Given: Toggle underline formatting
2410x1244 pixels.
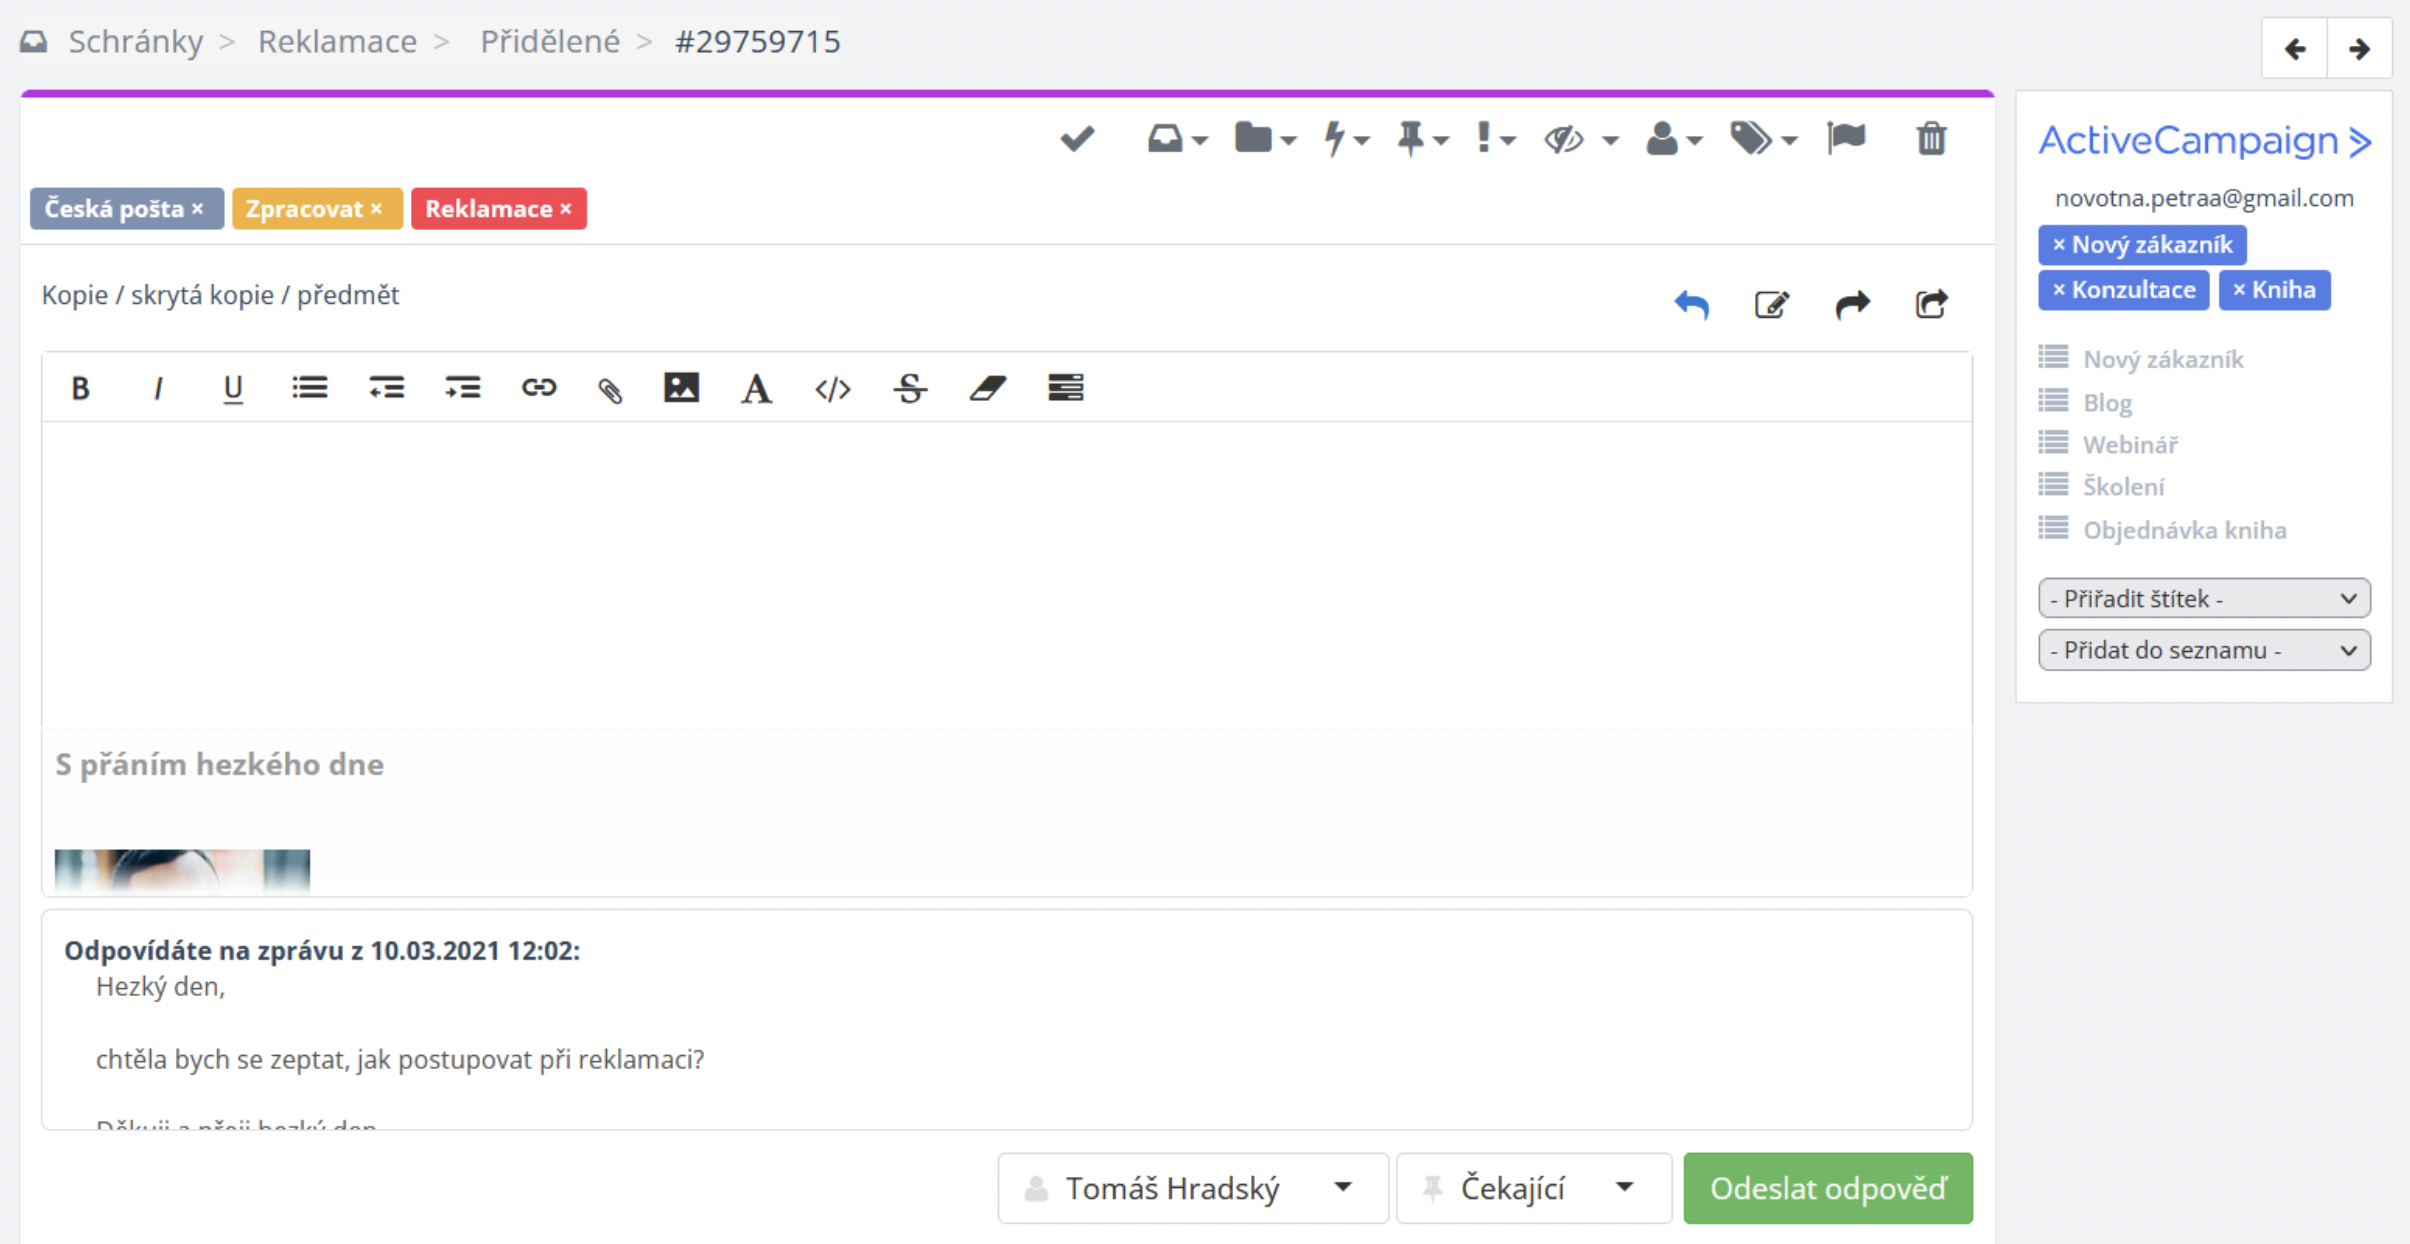Looking at the screenshot, I should (x=233, y=388).
